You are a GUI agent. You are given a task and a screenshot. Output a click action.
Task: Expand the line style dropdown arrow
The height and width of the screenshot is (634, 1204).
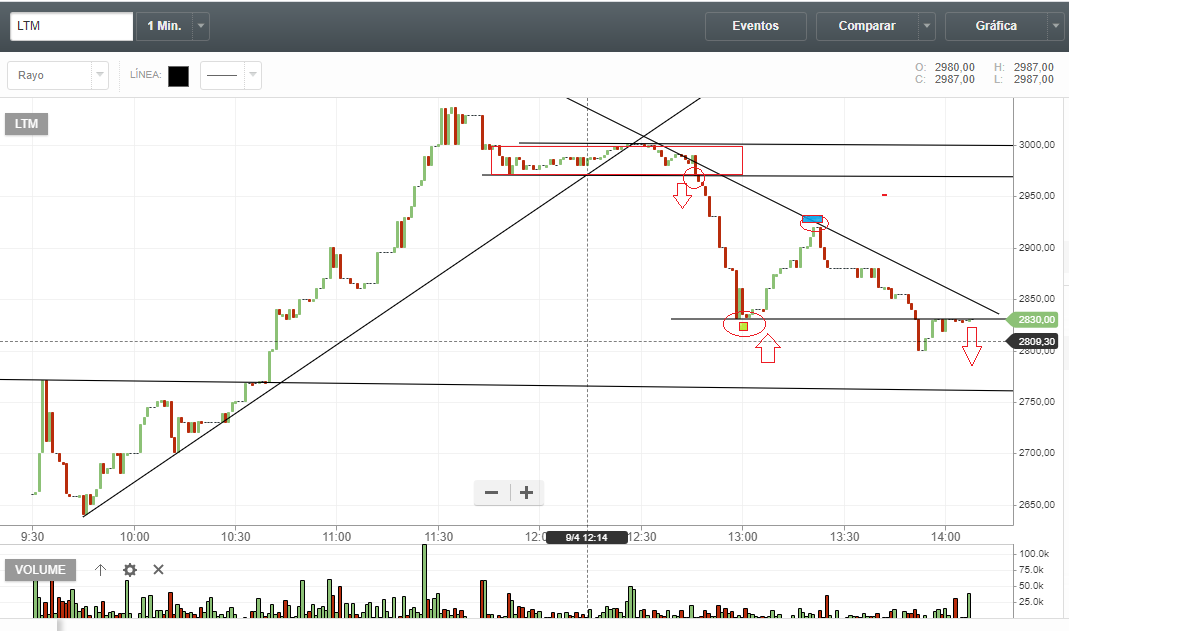tap(254, 75)
